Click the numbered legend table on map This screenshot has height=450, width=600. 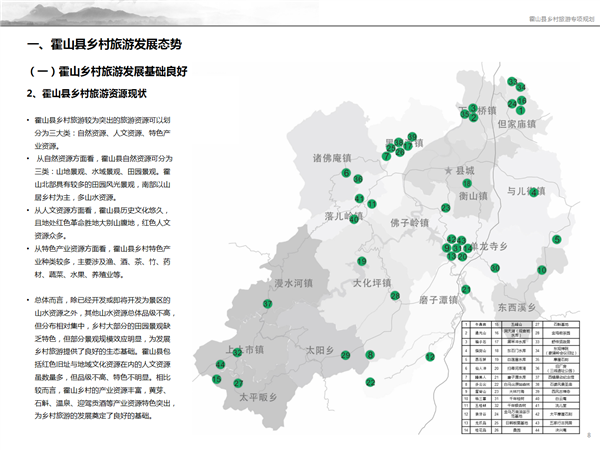click(521, 377)
